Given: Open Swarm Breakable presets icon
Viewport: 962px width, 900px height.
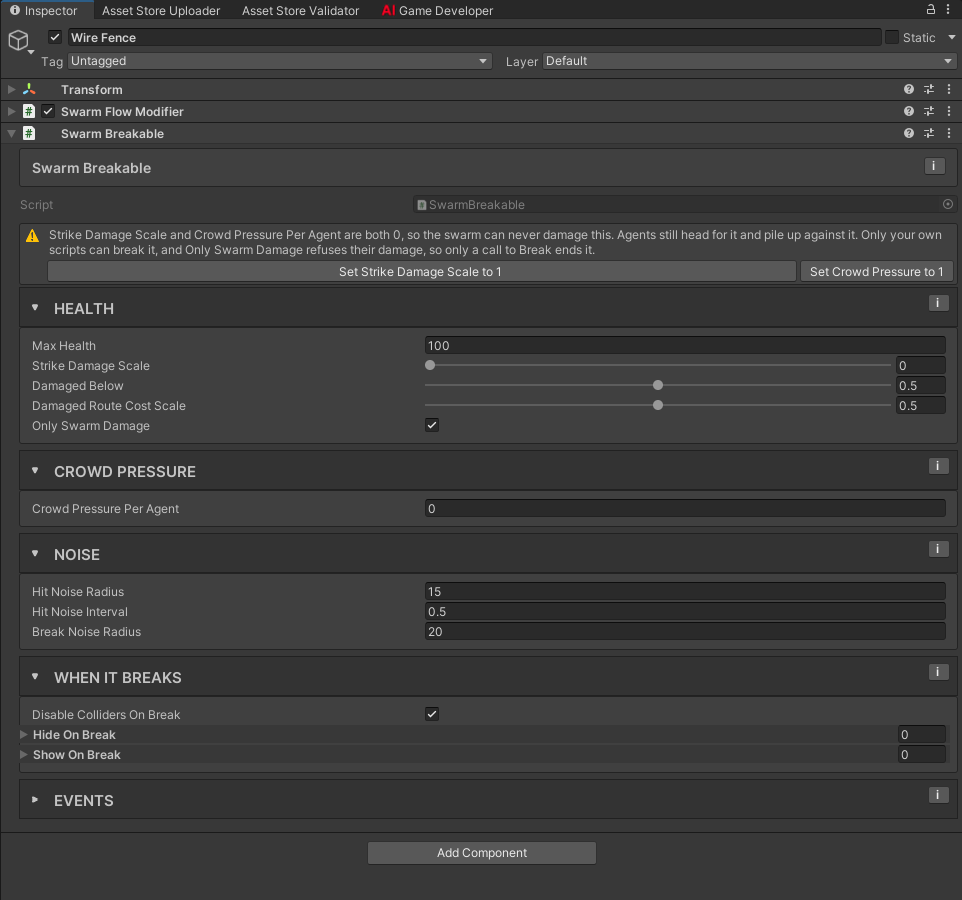Looking at the screenshot, I should click(929, 133).
